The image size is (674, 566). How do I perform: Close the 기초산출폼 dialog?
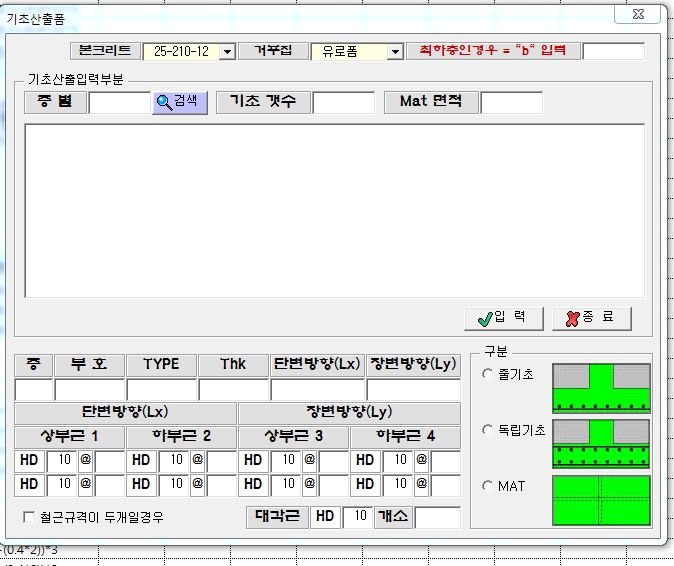(x=638, y=15)
